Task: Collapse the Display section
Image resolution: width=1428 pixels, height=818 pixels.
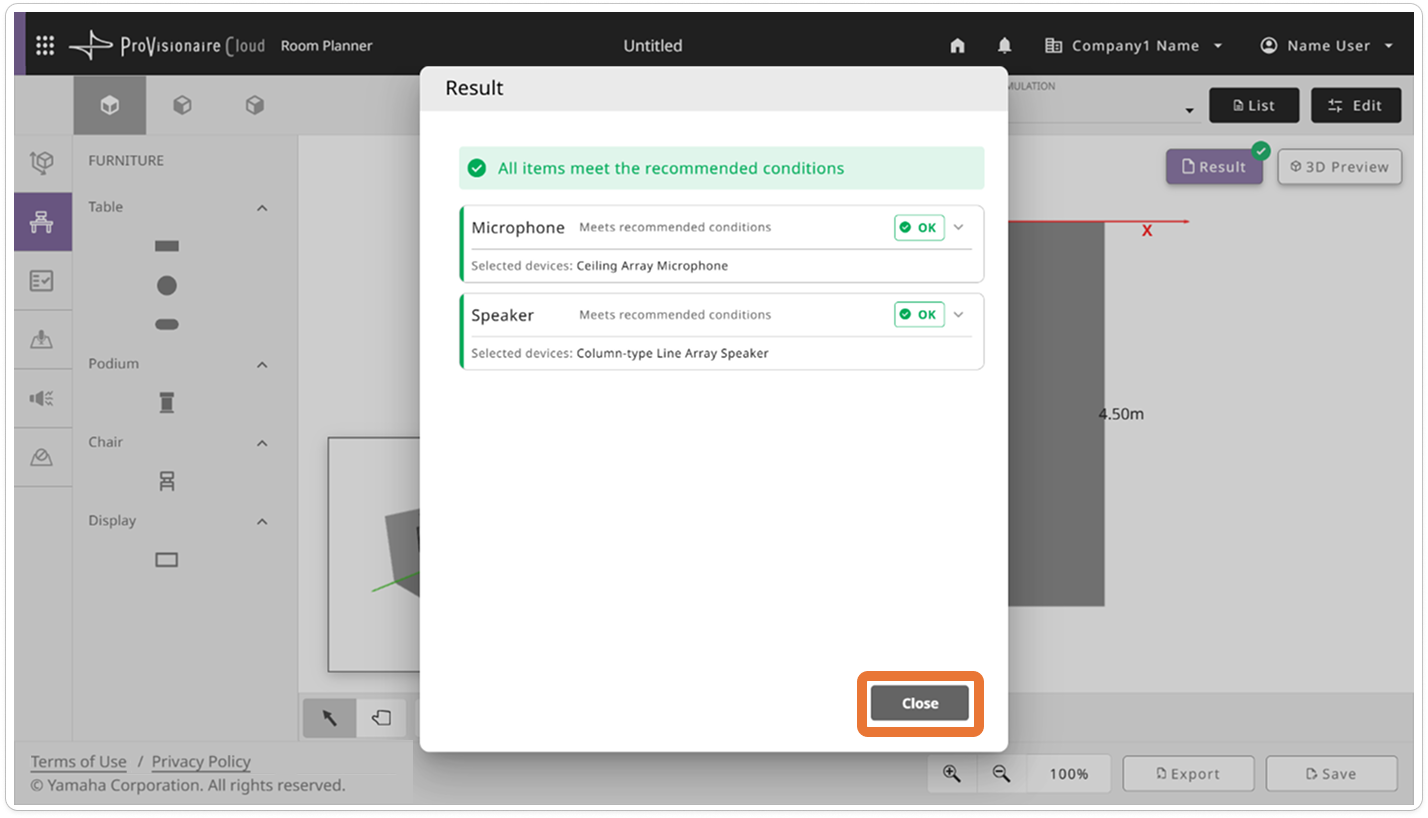Action: tap(262, 522)
